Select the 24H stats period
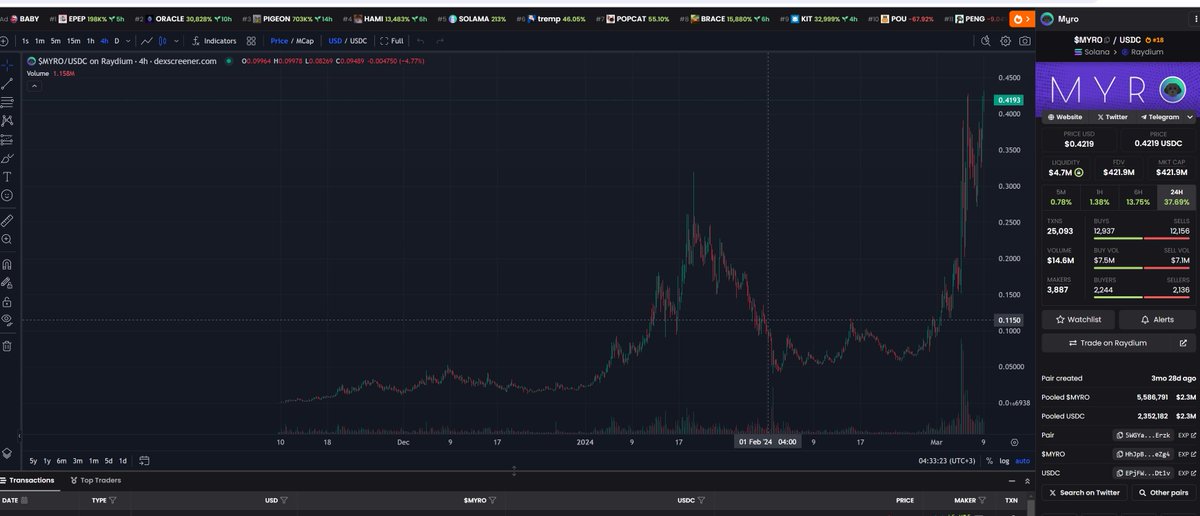 [1174, 197]
